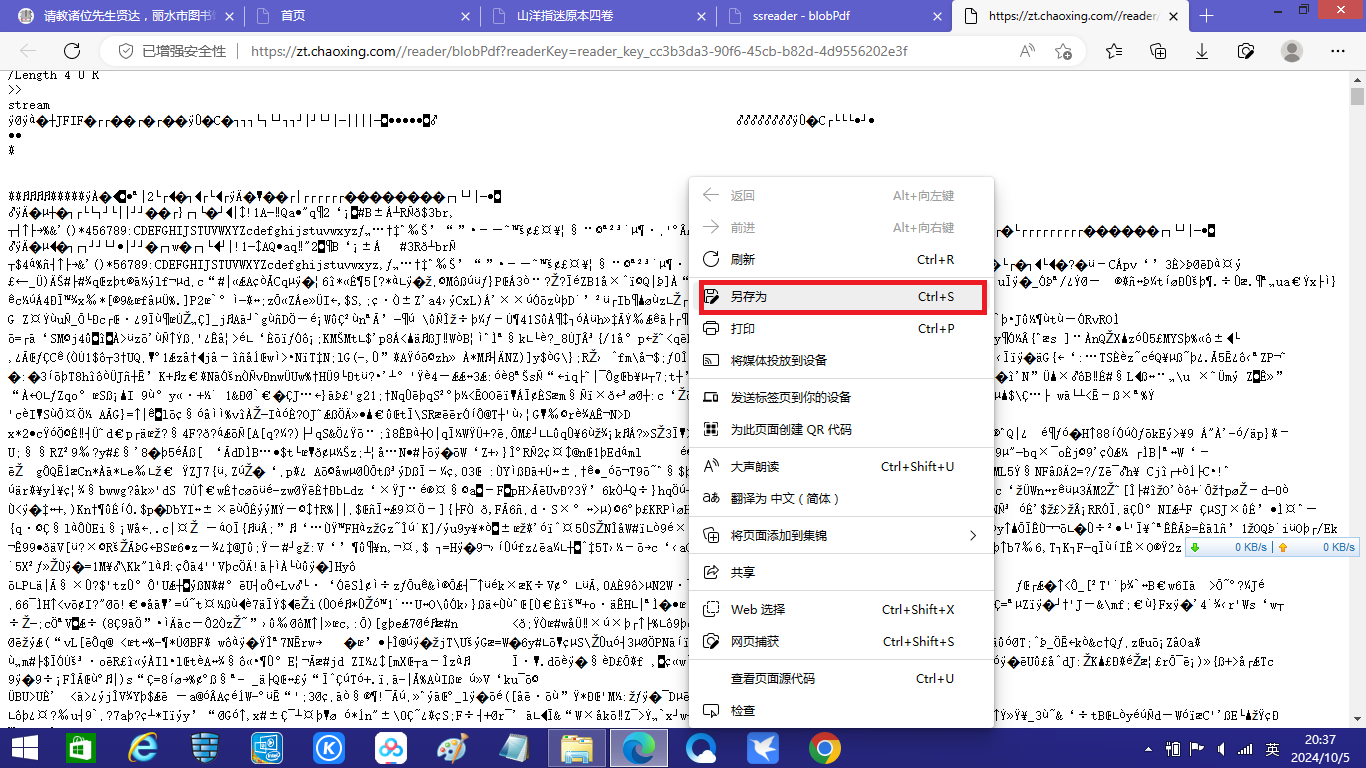Click 共享 in the context menu
The image size is (1366, 768).
coord(841,573)
